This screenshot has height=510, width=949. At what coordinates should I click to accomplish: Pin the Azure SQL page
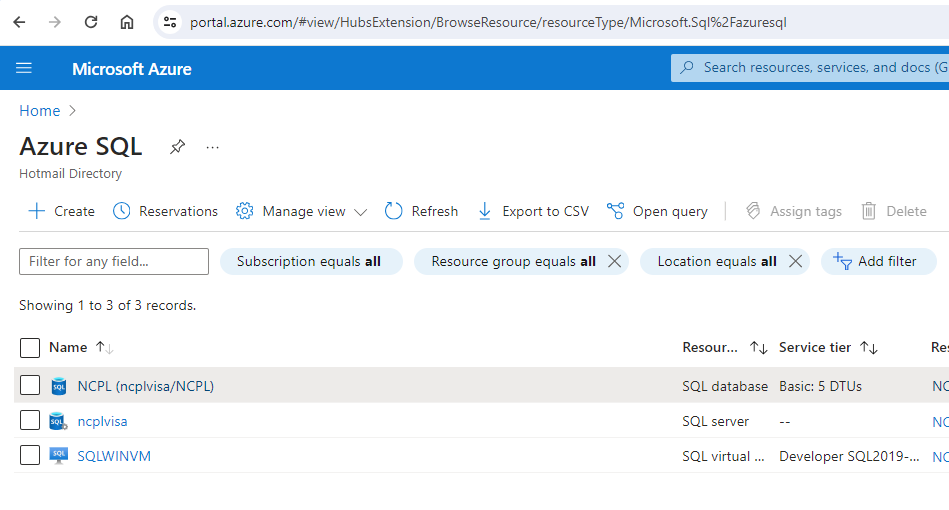177,147
